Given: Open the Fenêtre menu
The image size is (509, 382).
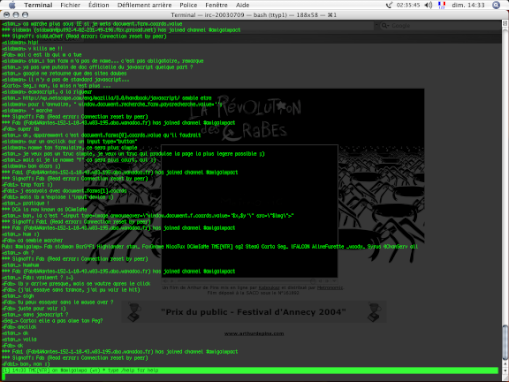Looking at the screenshot, I should [216, 5].
